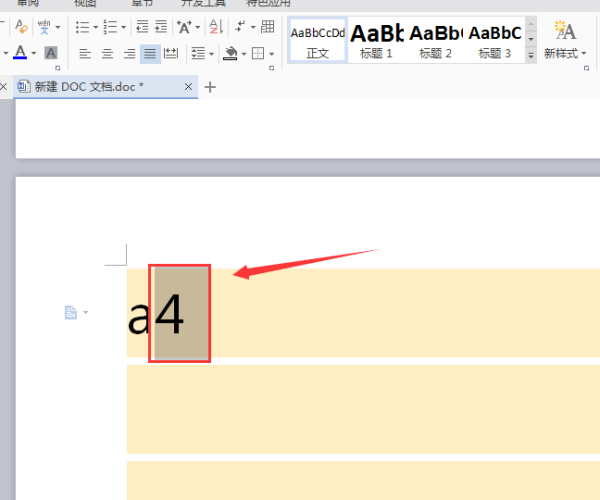The width and height of the screenshot is (600, 500).
Task: Open the paragraph marks dropdown arrow
Action: [253, 27]
